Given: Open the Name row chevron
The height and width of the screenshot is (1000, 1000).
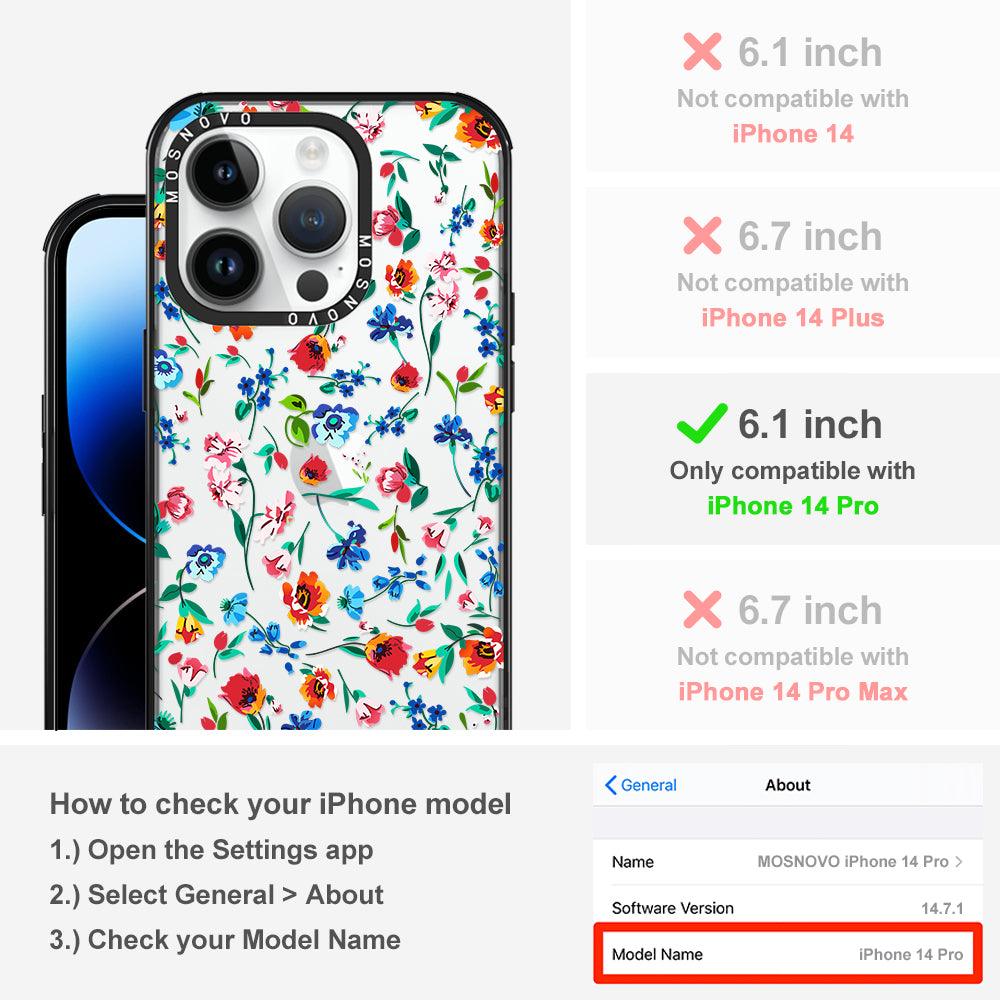Looking at the screenshot, I should pyautogui.click(x=959, y=862).
